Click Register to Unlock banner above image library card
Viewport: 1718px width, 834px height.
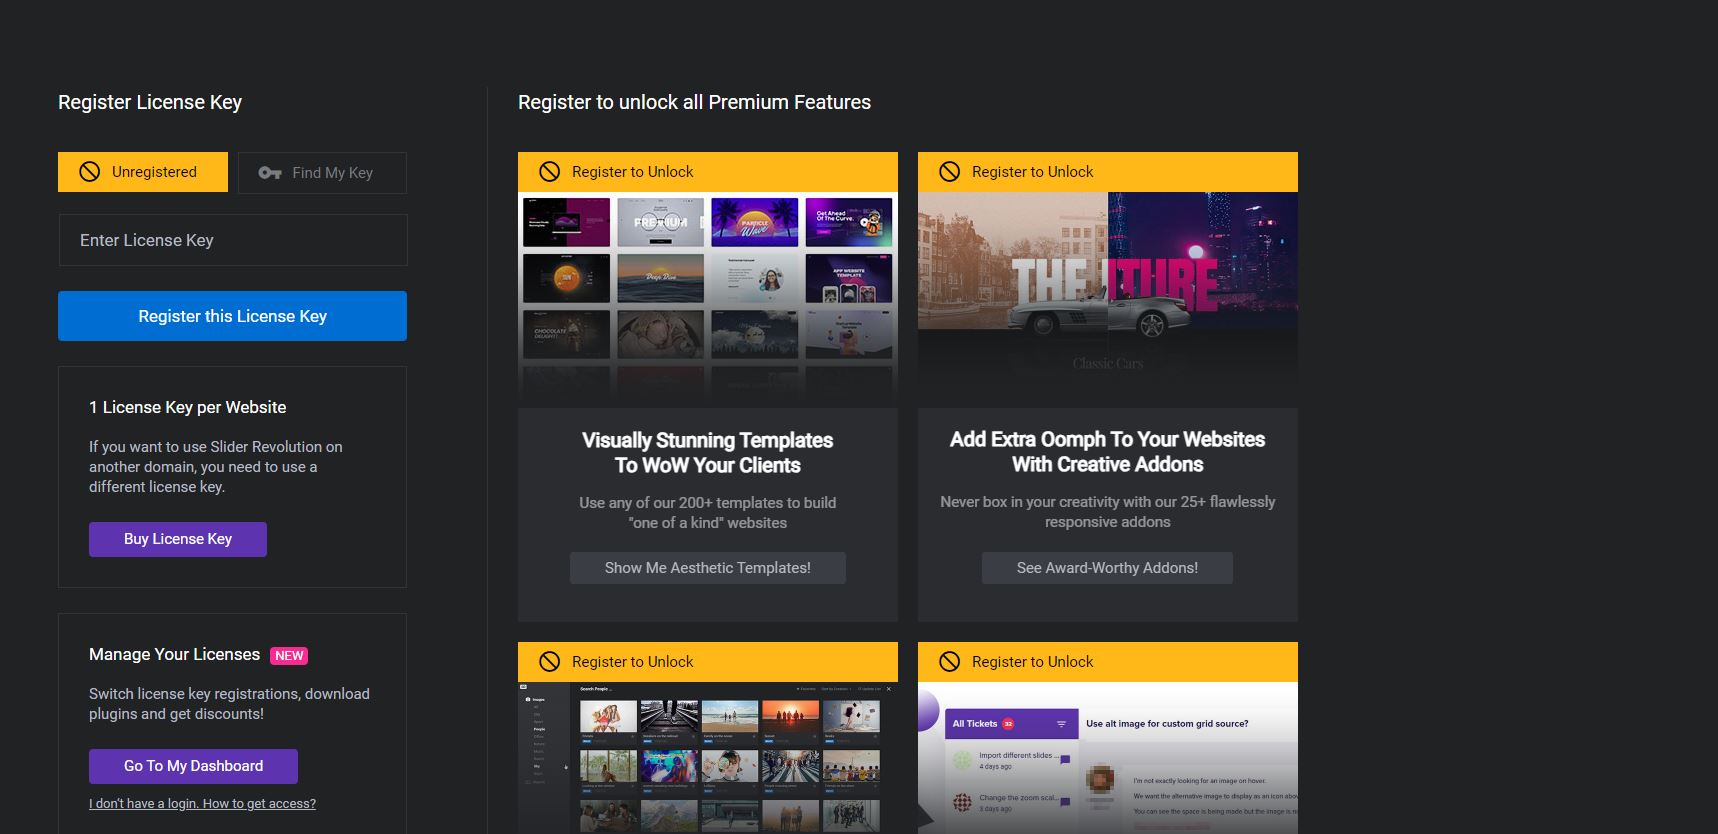coord(708,662)
